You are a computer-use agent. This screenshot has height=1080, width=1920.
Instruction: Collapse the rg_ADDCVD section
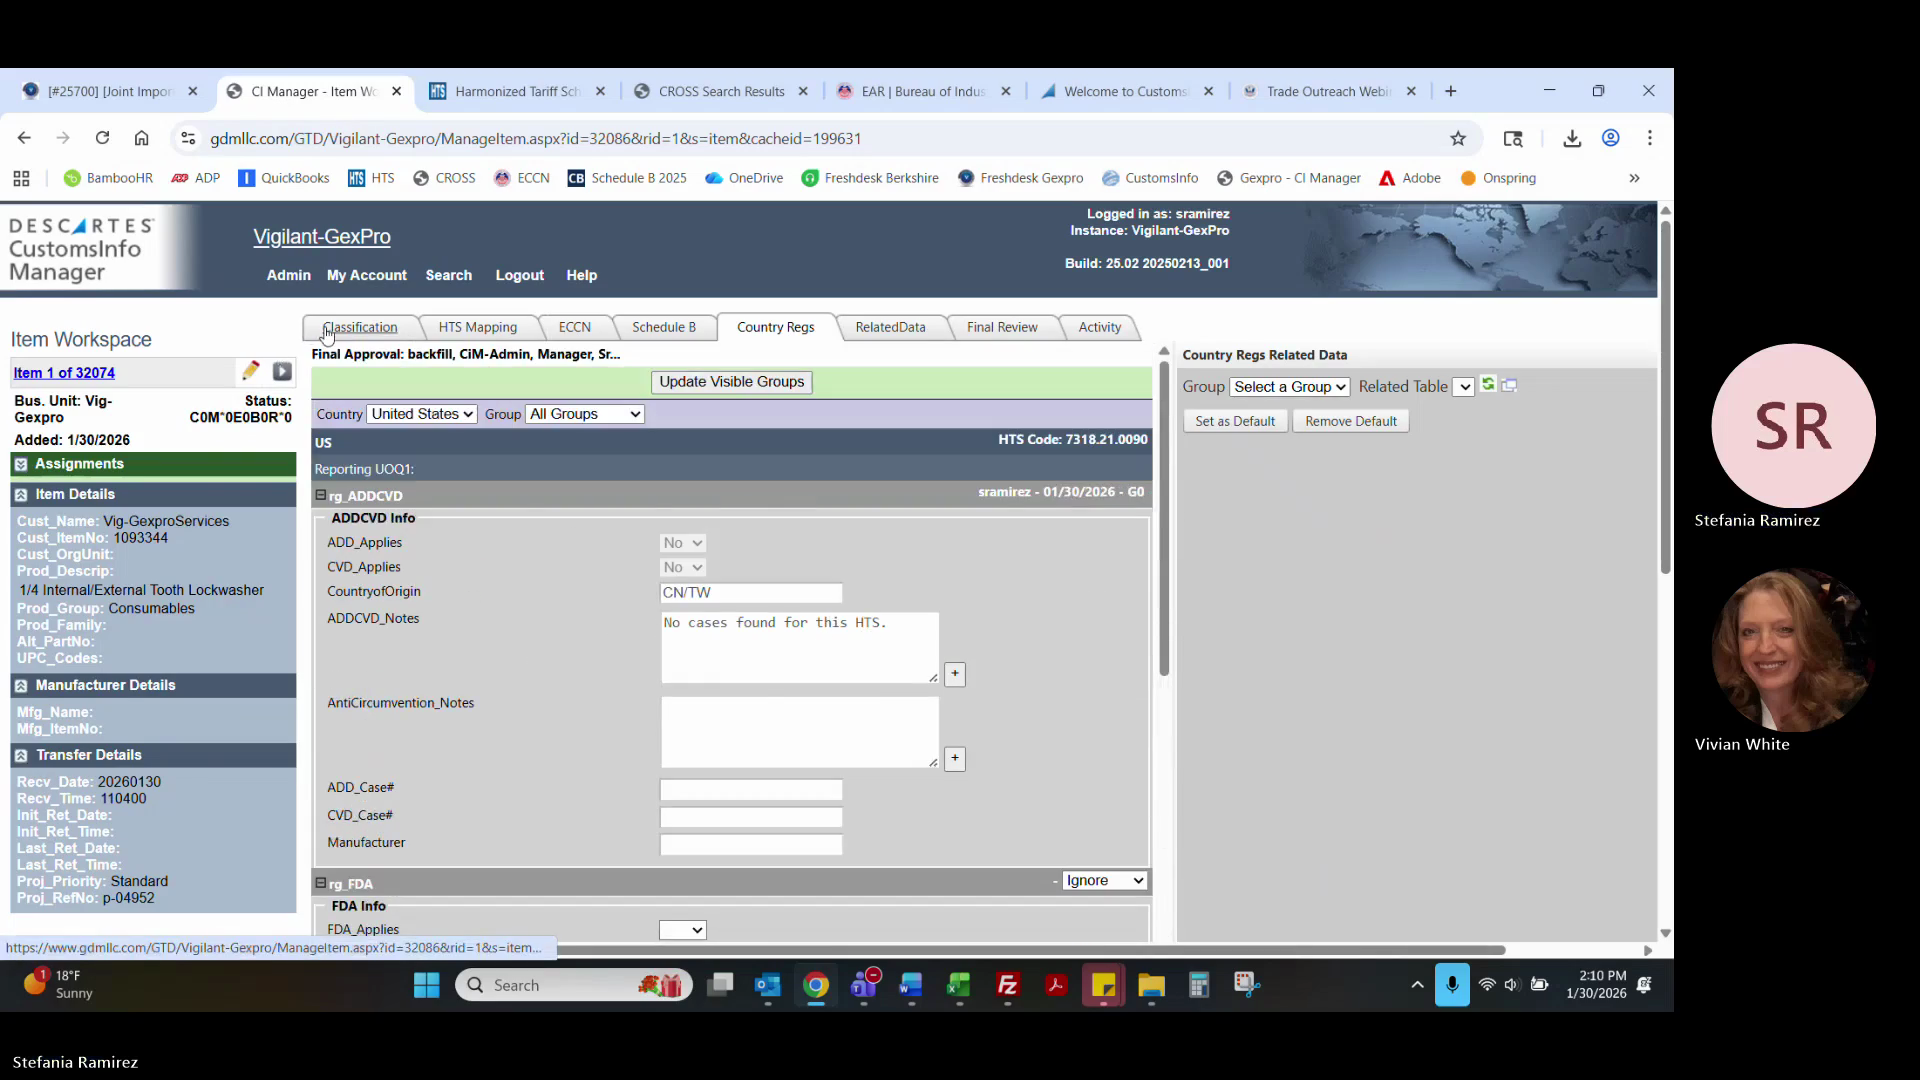(x=321, y=495)
